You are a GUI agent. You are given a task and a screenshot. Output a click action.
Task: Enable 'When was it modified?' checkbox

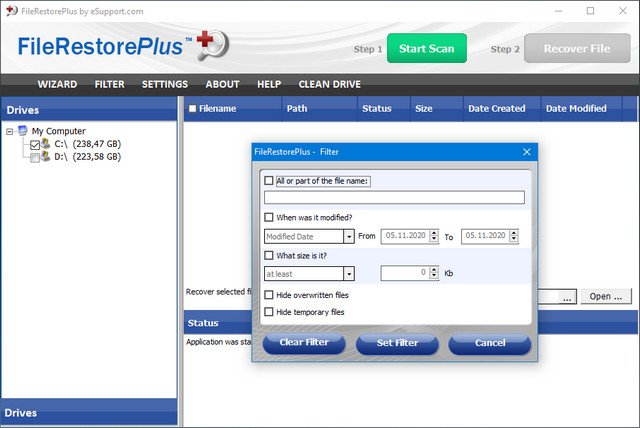269,217
